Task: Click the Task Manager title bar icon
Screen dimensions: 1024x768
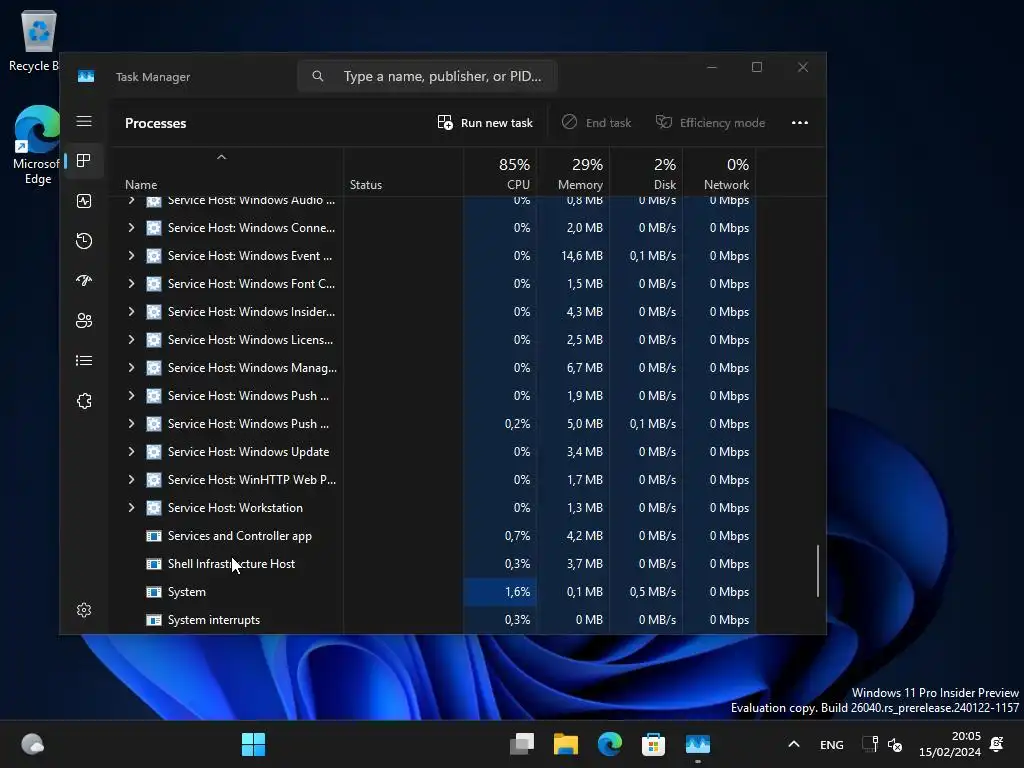Action: (86, 76)
